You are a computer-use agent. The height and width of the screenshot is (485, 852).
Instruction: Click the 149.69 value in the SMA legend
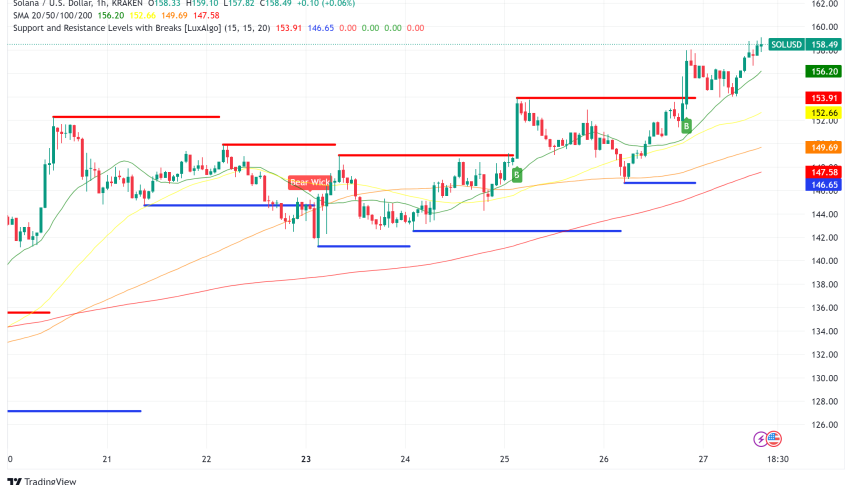[x=174, y=16]
